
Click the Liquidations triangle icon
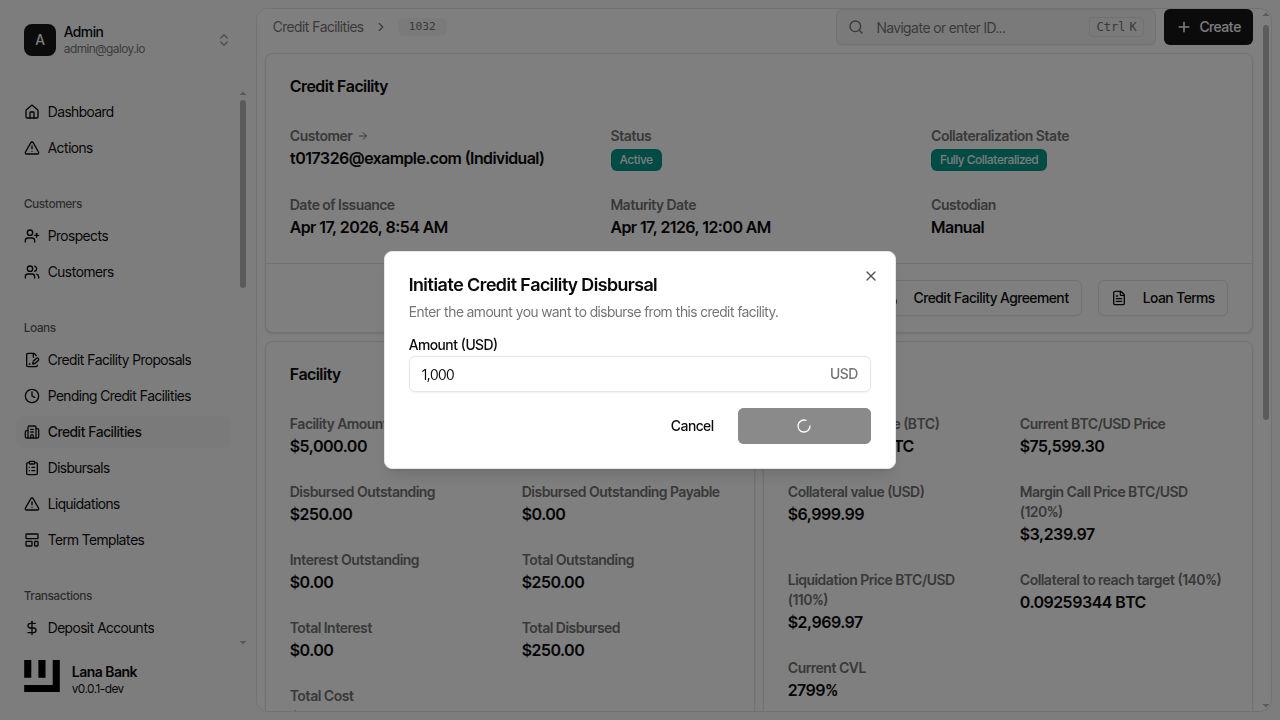[x=32, y=504]
